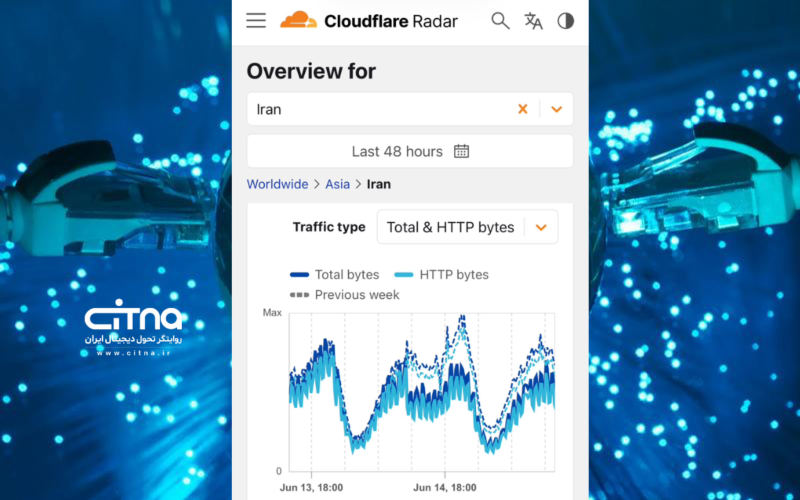800x500 pixels.
Task: Go to the Asia breadcrumb link
Action: [338, 184]
